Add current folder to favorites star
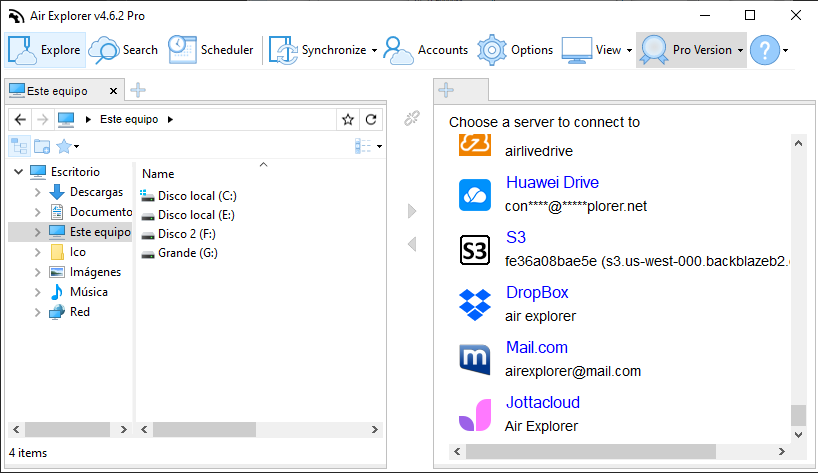Image resolution: width=818 pixels, height=473 pixels. click(x=348, y=119)
